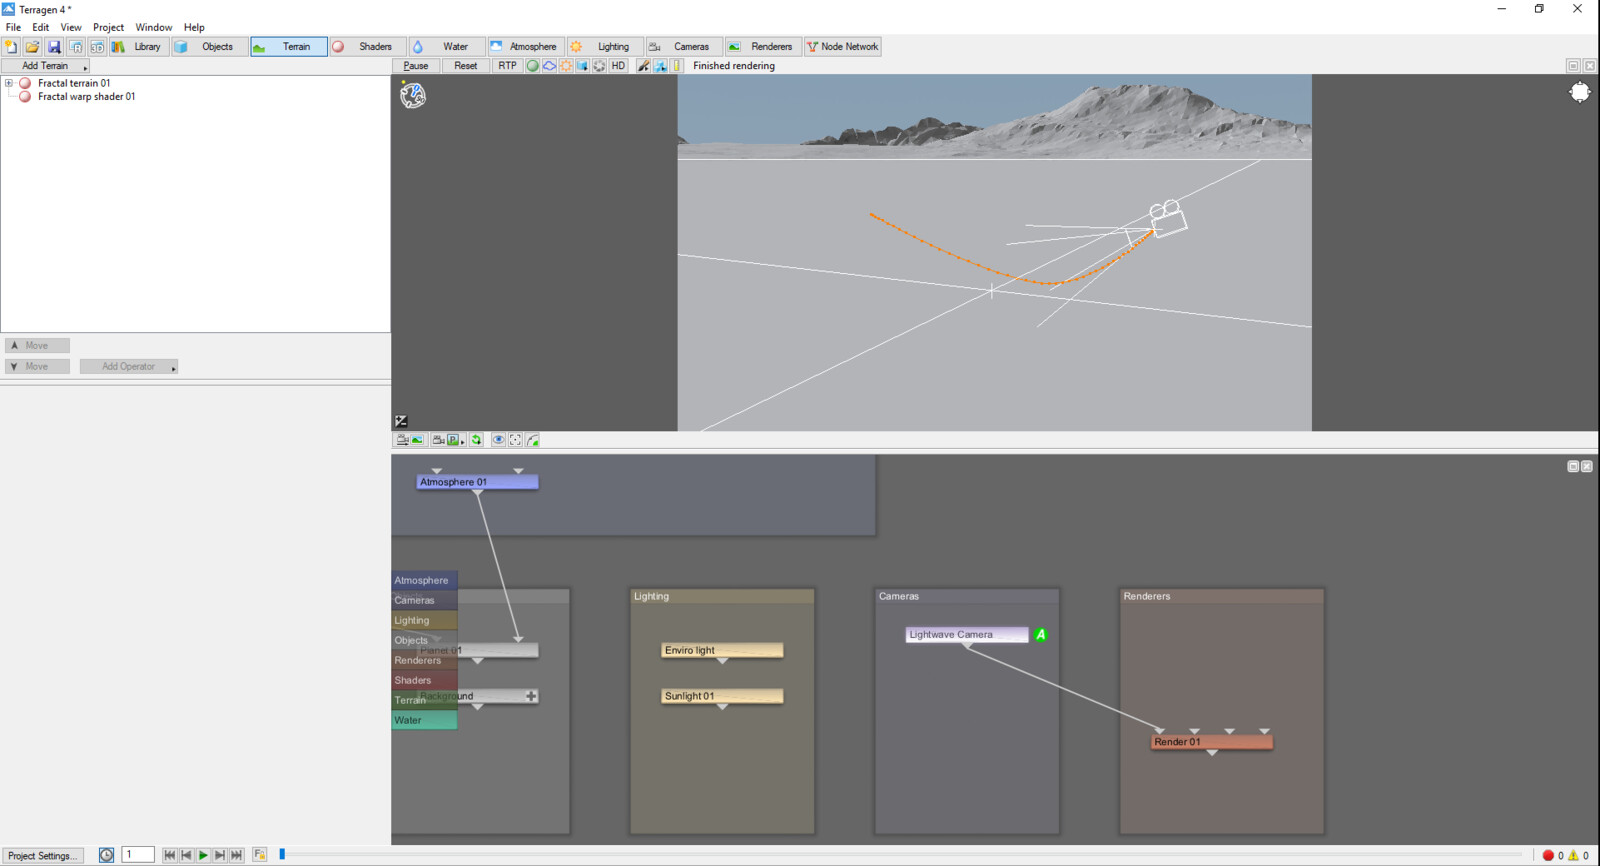The width and height of the screenshot is (1600, 866).
Task: Click the Move up button
Action: coord(37,346)
